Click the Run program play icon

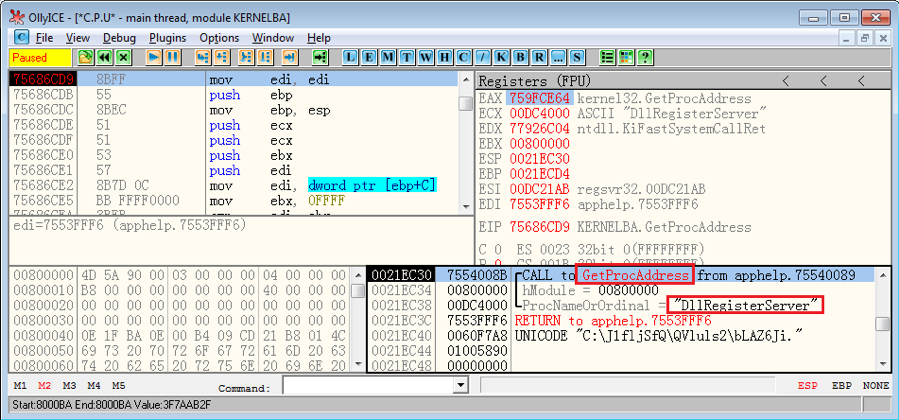(x=154, y=58)
